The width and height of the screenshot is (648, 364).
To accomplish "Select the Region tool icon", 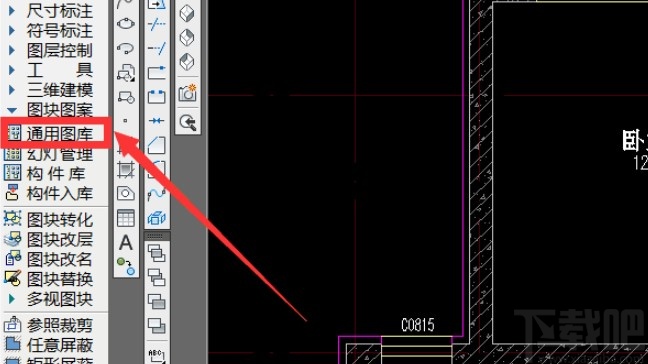I will 126,193.
